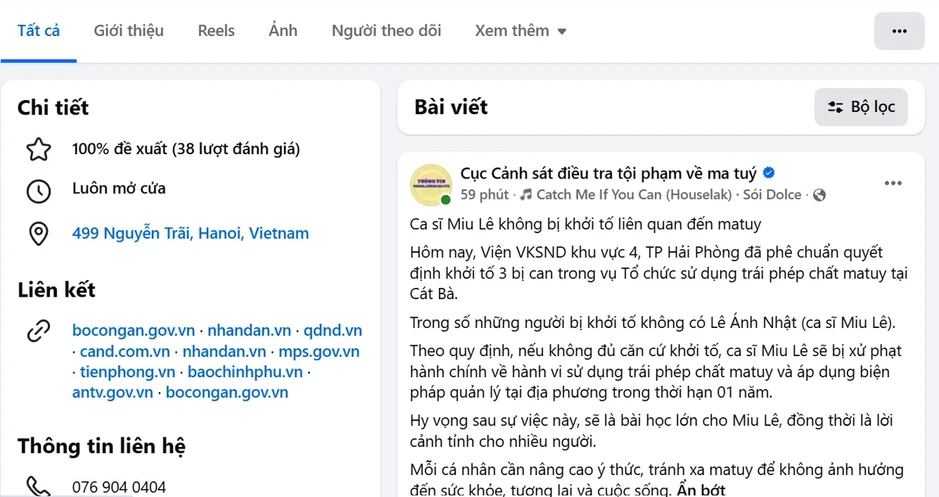Click the Thông tin liên hệ heading

pos(101,446)
